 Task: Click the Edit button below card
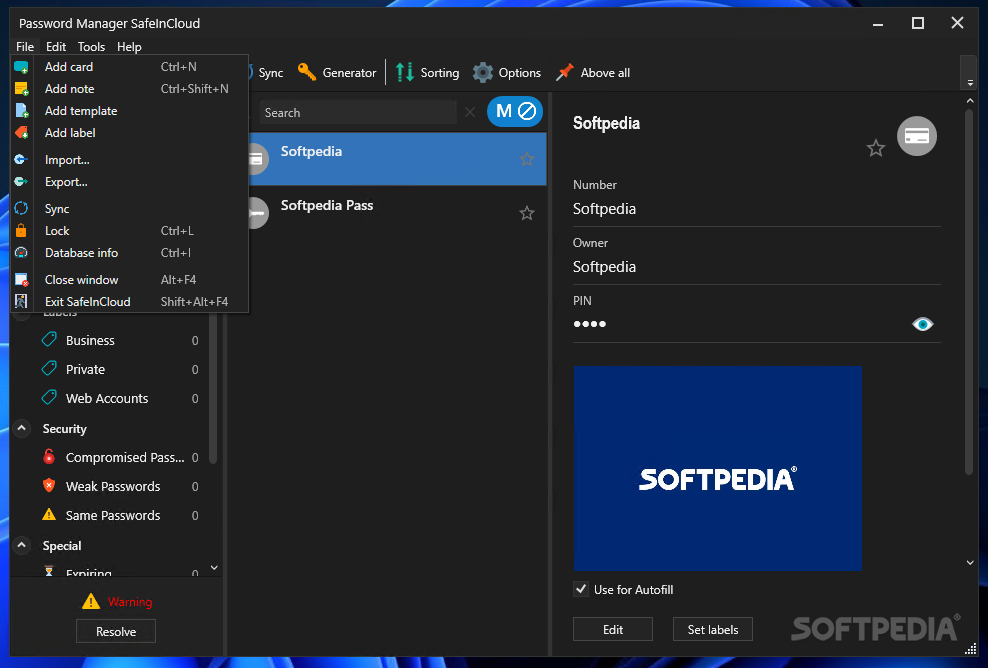click(x=612, y=630)
